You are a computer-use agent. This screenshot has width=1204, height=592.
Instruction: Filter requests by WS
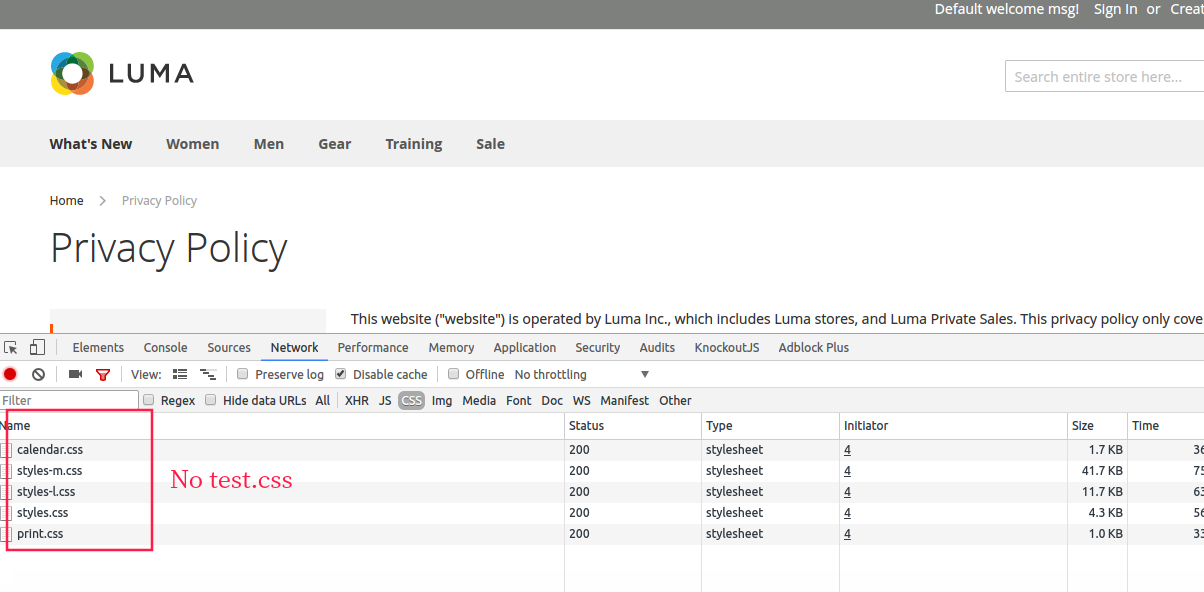[582, 400]
